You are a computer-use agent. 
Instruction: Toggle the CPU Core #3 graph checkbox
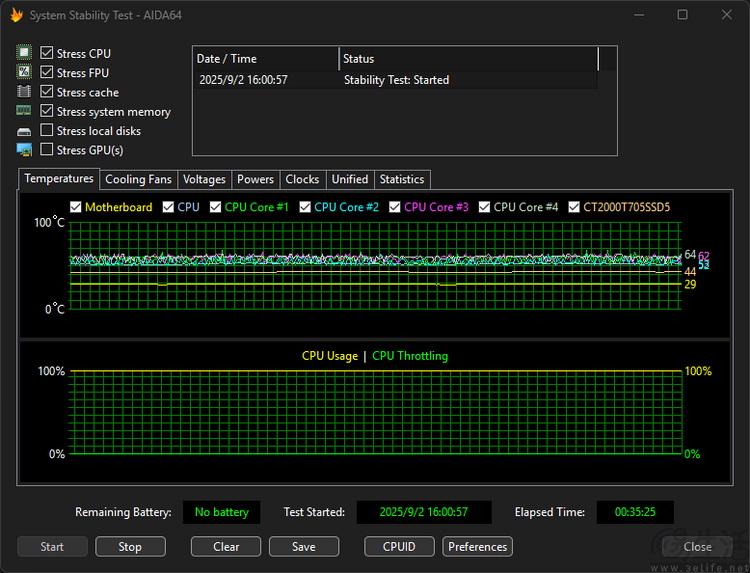[x=395, y=207]
